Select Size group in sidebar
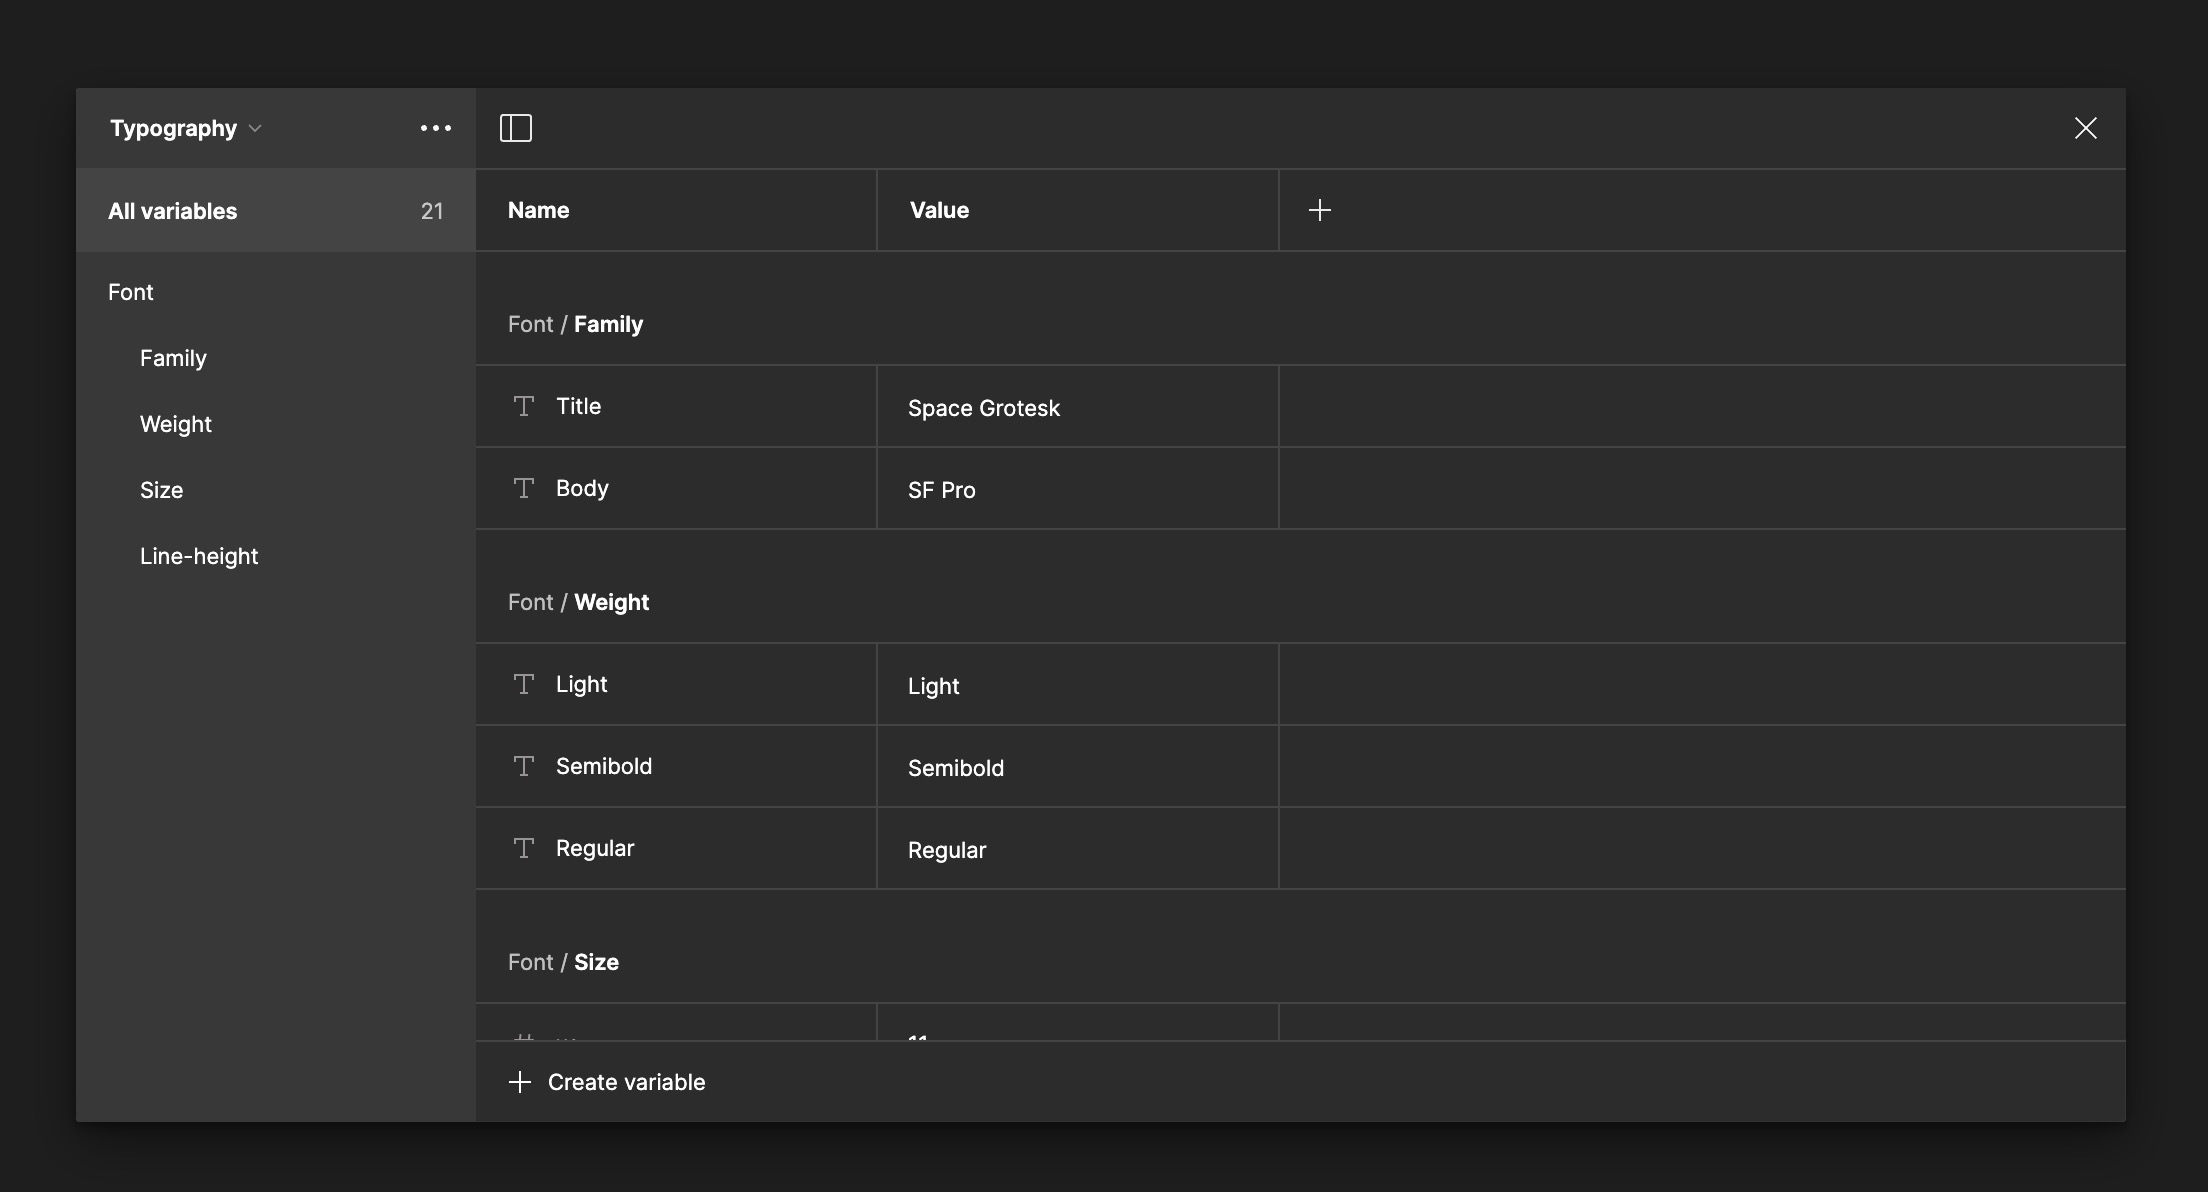Image resolution: width=2208 pixels, height=1192 pixels. pos(162,490)
